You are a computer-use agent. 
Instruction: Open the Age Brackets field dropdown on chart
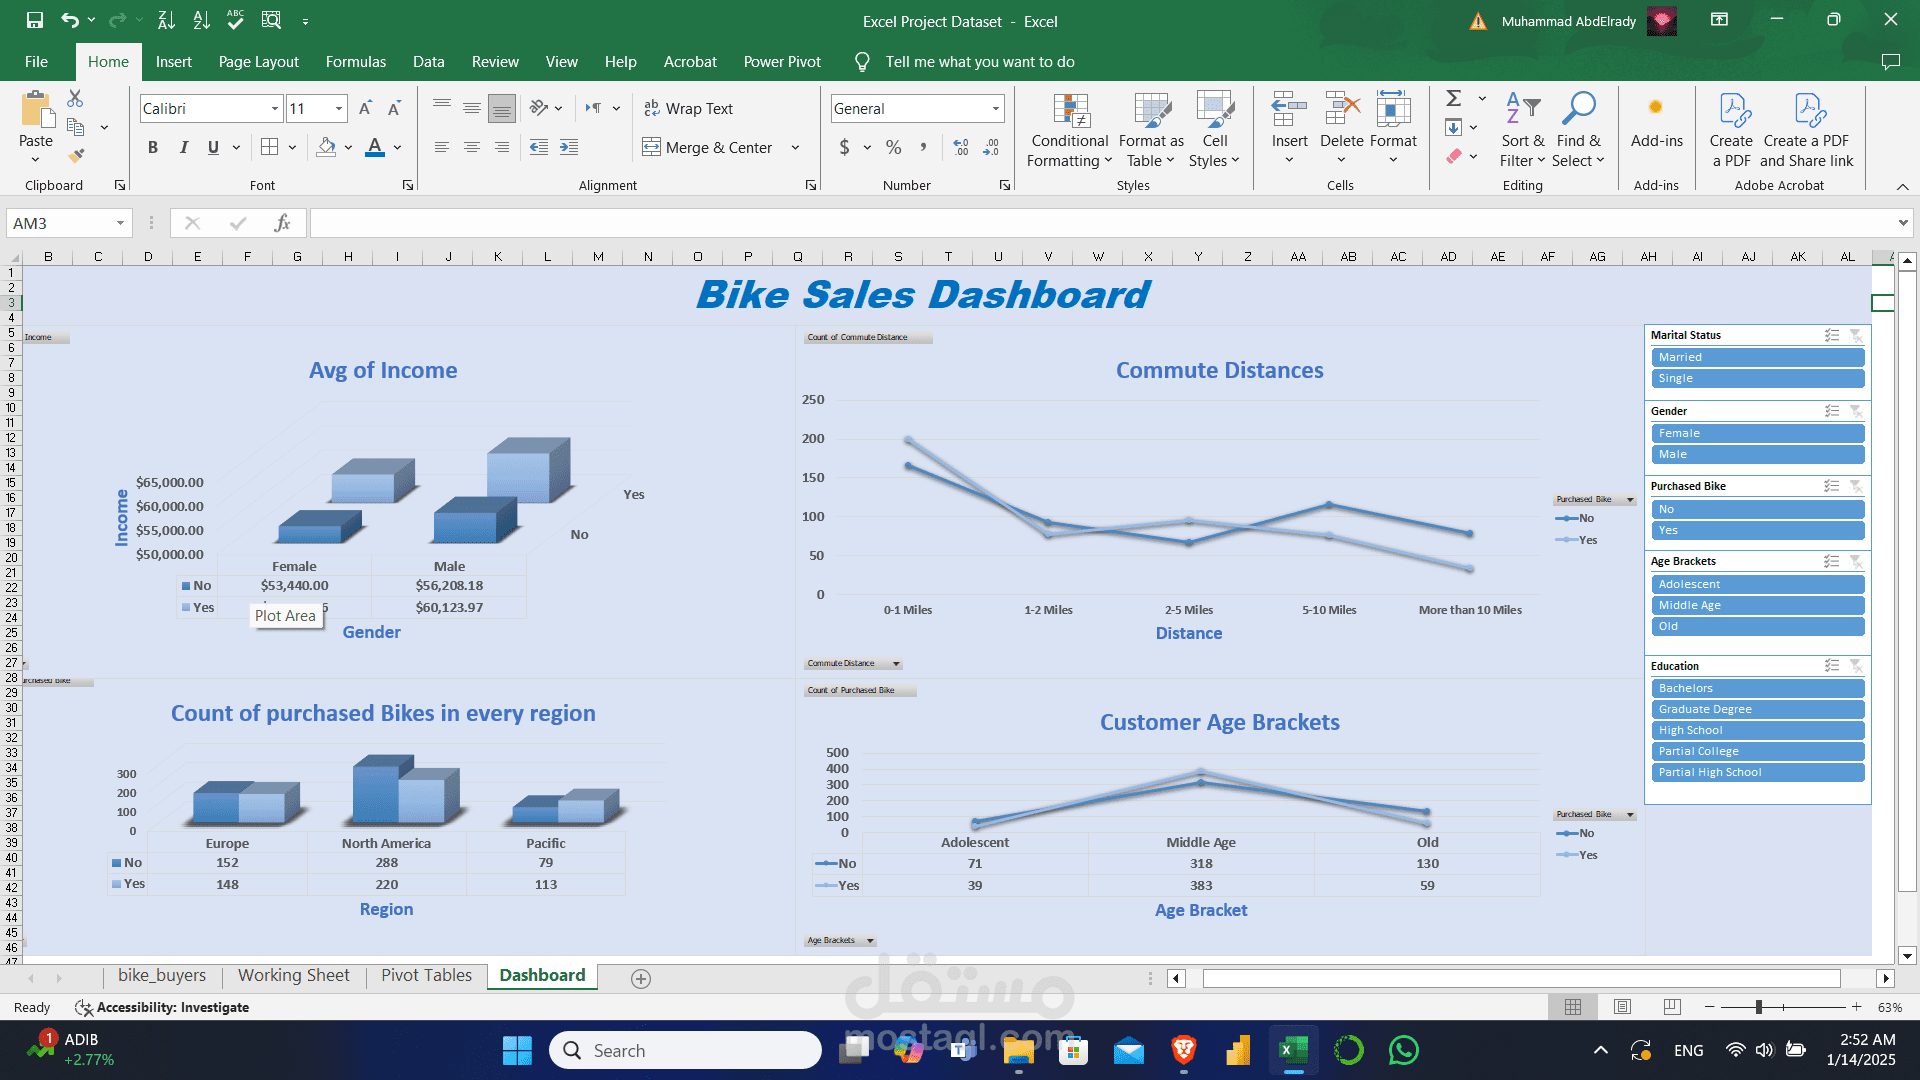(x=868, y=940)
